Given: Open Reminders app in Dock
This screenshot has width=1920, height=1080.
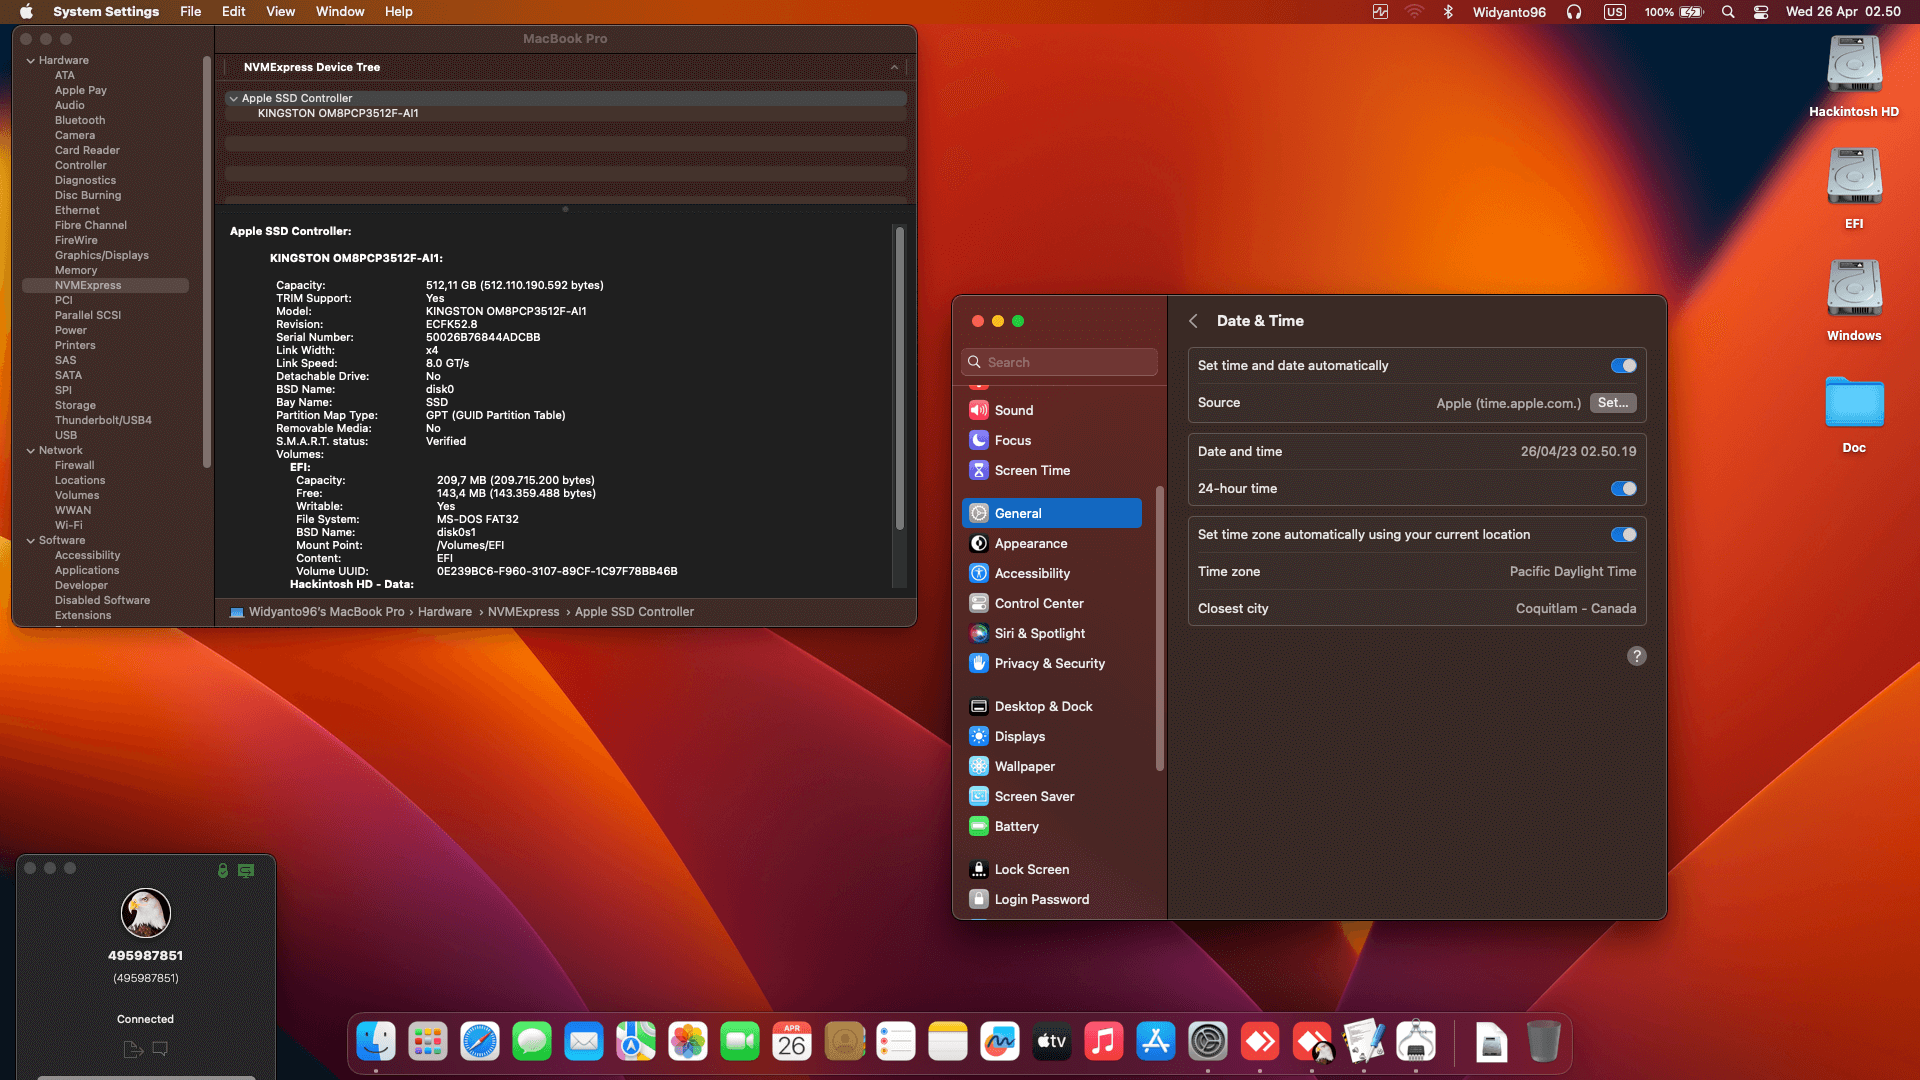Looking at the screenshot, I should (896, 1042).
